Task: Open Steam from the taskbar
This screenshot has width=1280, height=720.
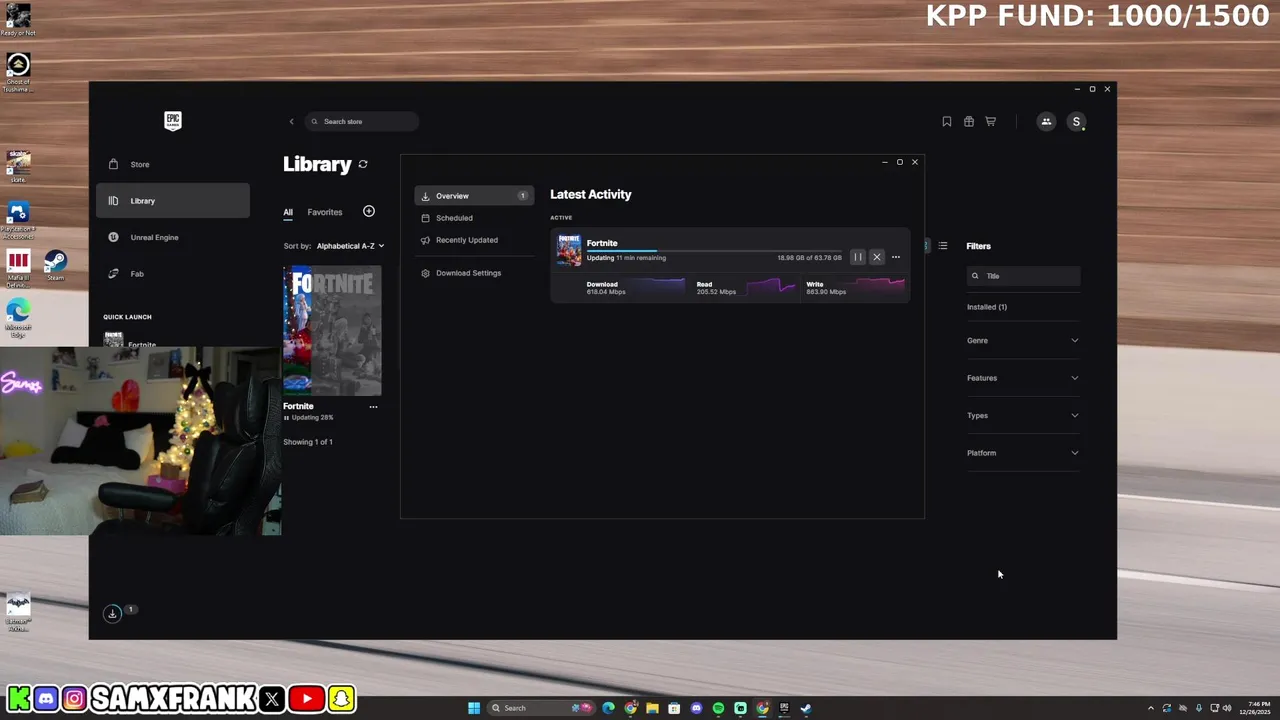Action: pos(806,708)
